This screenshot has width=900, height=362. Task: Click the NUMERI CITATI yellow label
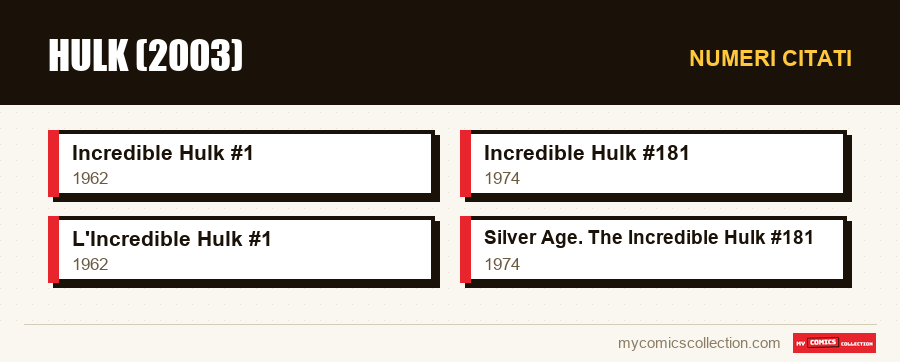click(x=770, y=59)
